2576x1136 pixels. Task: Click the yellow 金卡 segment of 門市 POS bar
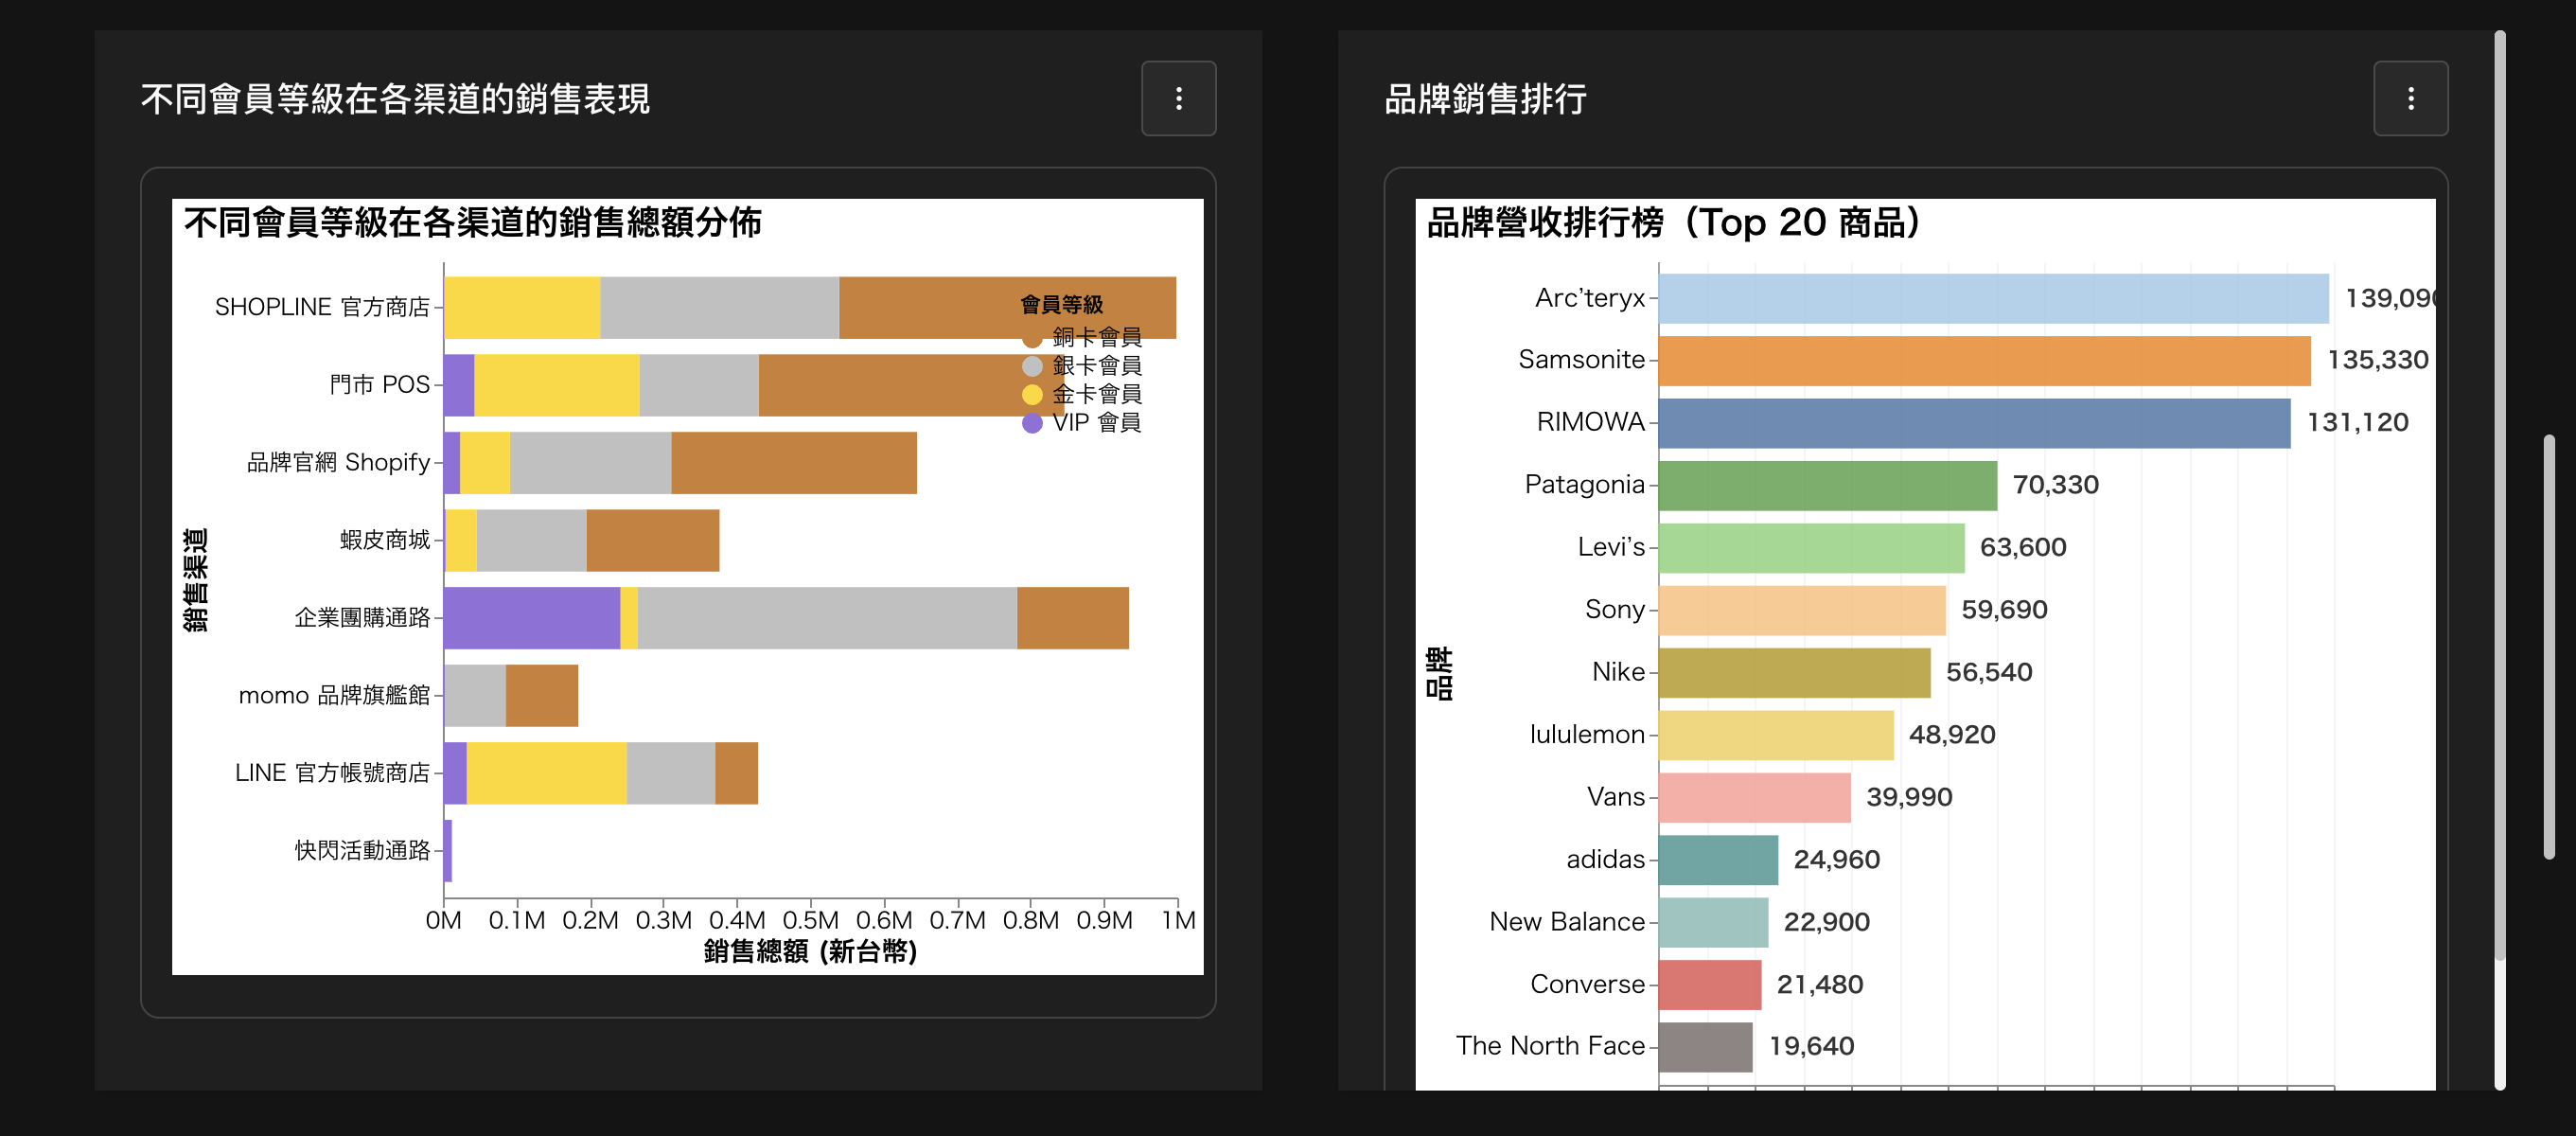(557, 385)
